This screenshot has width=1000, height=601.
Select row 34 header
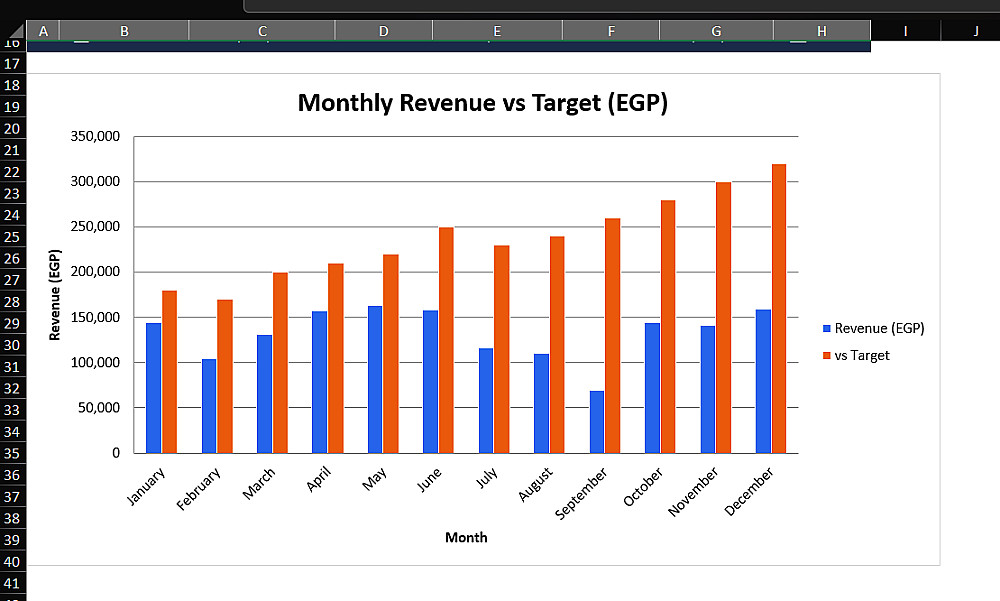pos(12,432)
